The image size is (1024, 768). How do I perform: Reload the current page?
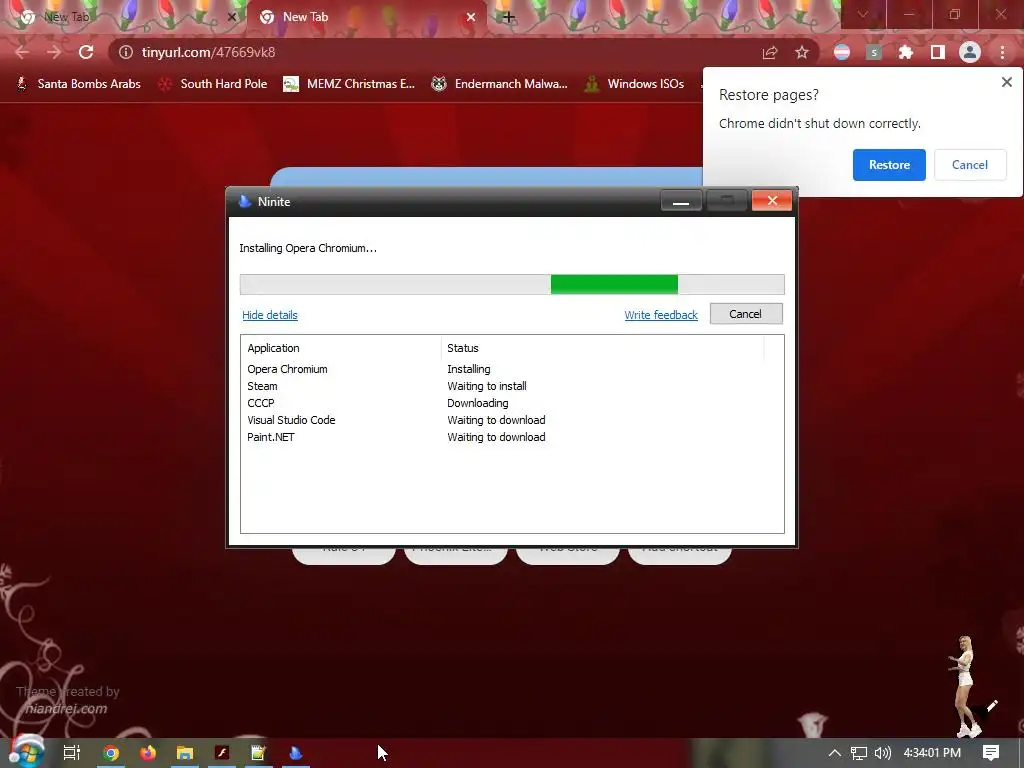86,52
